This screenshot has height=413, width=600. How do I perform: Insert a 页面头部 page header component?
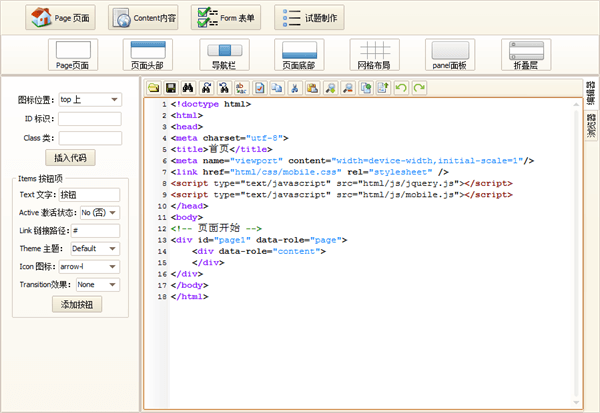148,54
